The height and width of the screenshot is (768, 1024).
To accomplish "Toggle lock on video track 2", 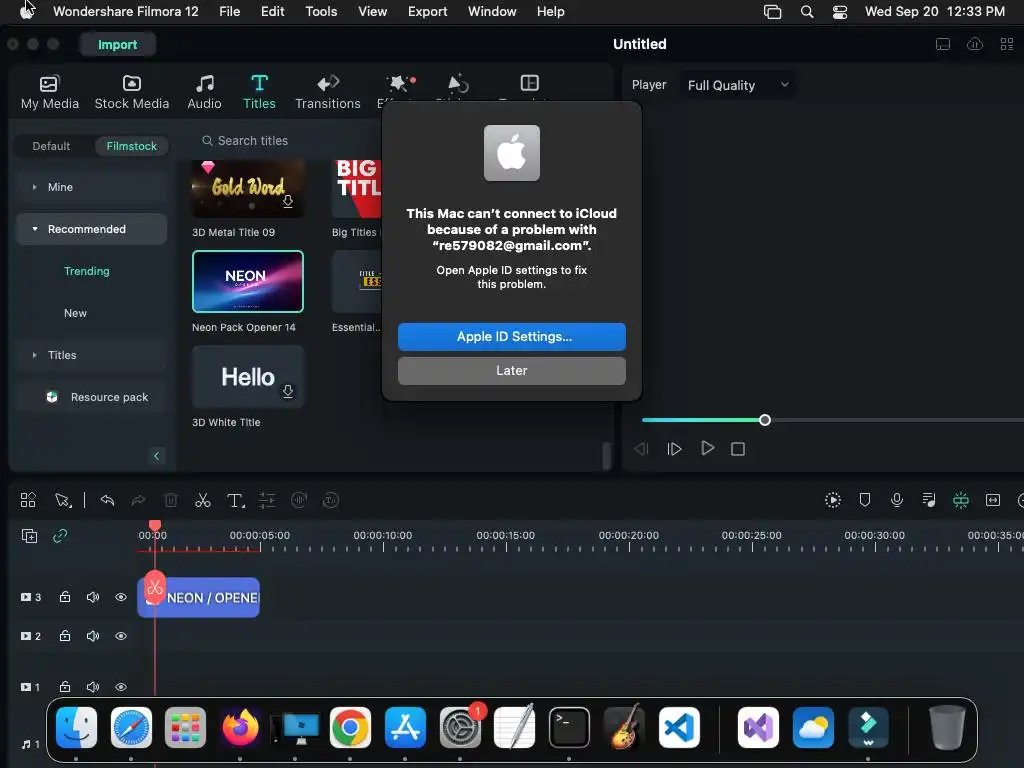I will click(65, 636).
